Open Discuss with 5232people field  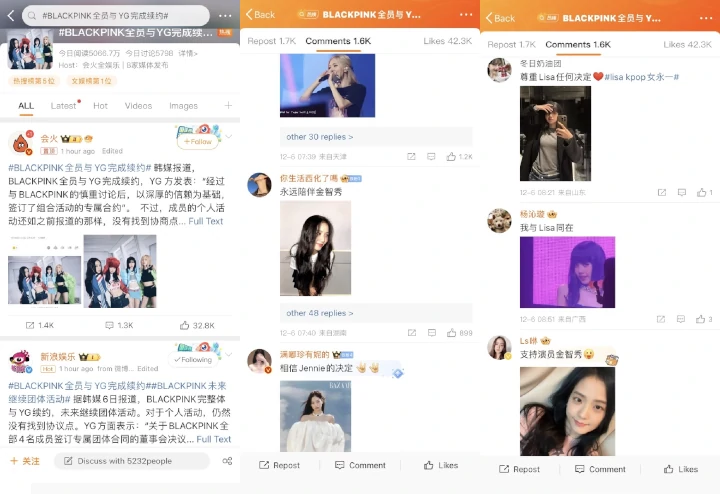(132, 461)
